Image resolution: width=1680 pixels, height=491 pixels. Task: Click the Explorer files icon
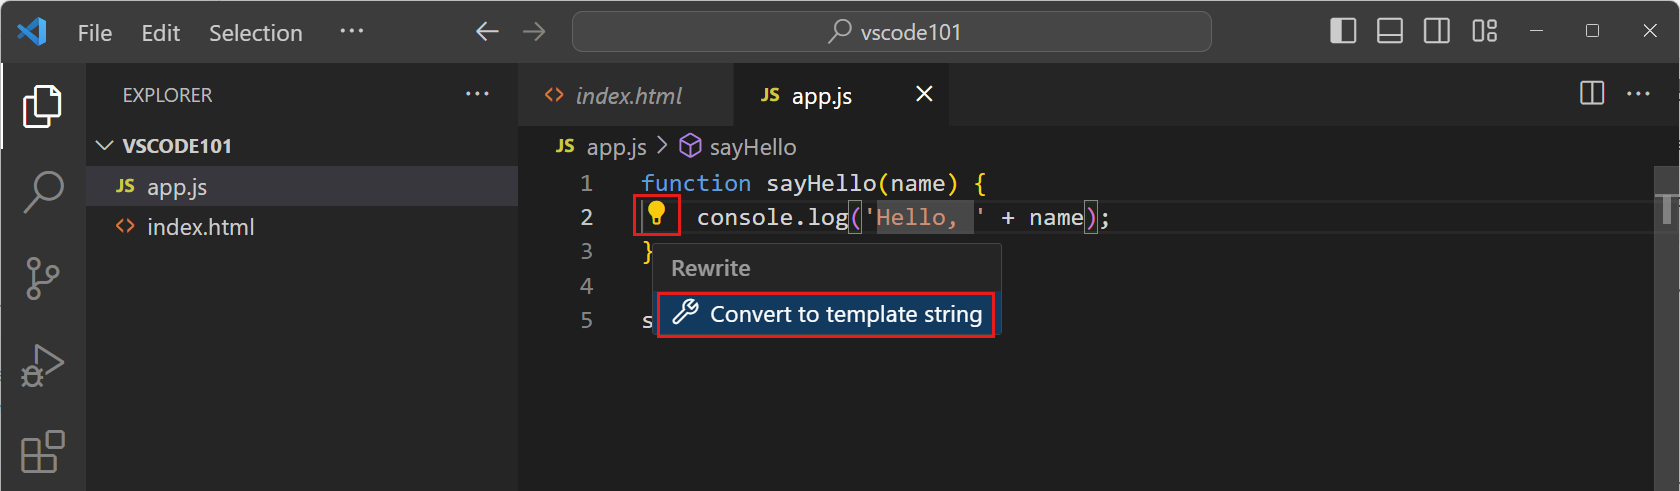[x=43, y=106]
